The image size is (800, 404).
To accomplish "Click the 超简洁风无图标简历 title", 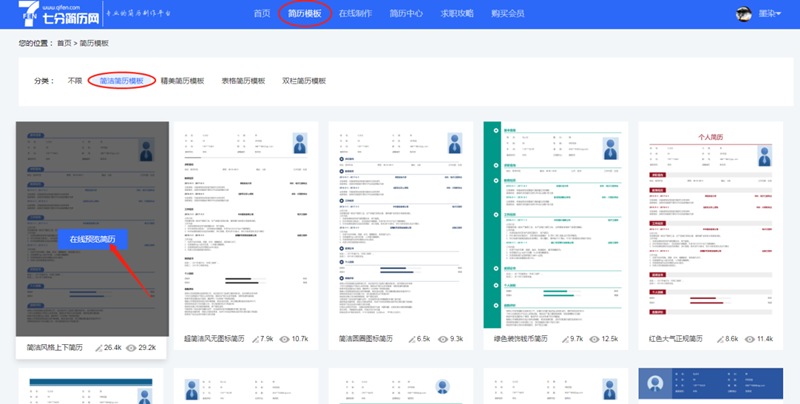I will click(214, 339).
